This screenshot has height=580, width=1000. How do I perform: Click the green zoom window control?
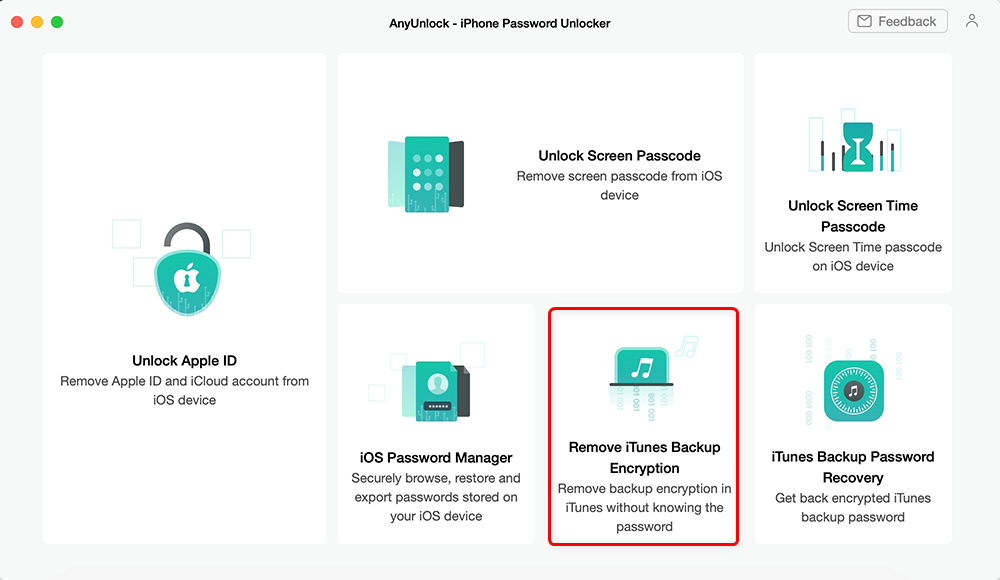[x=57, y=19]
